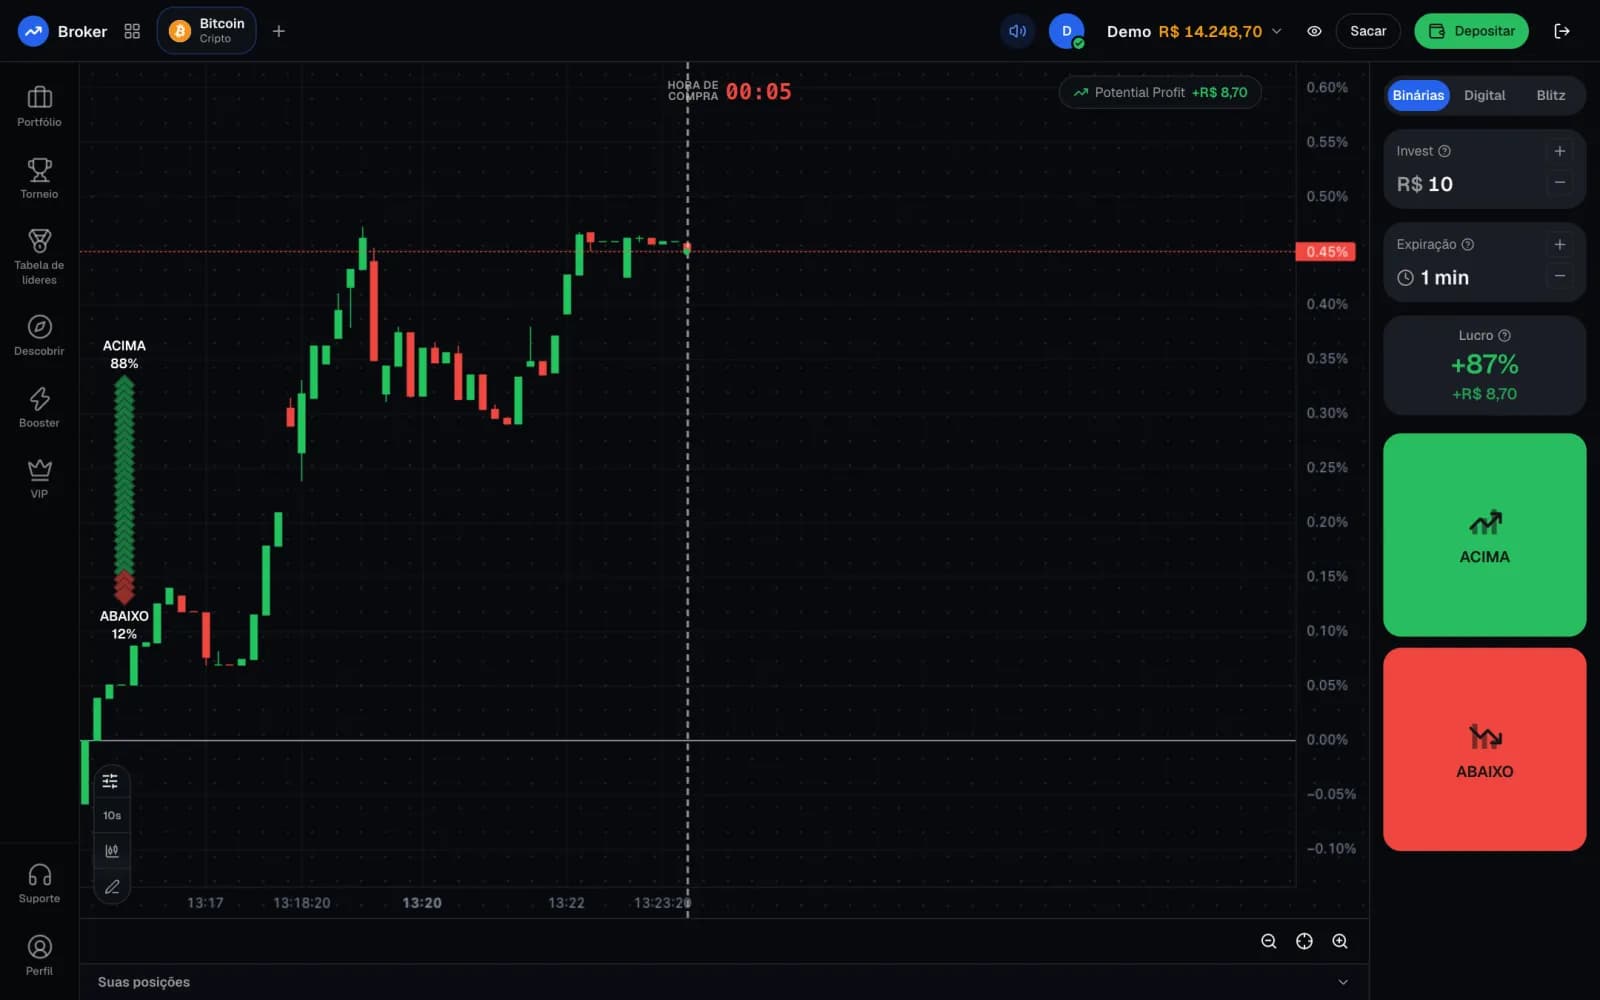
Task: Open the Perfil profile page
Action: point(39,955)
